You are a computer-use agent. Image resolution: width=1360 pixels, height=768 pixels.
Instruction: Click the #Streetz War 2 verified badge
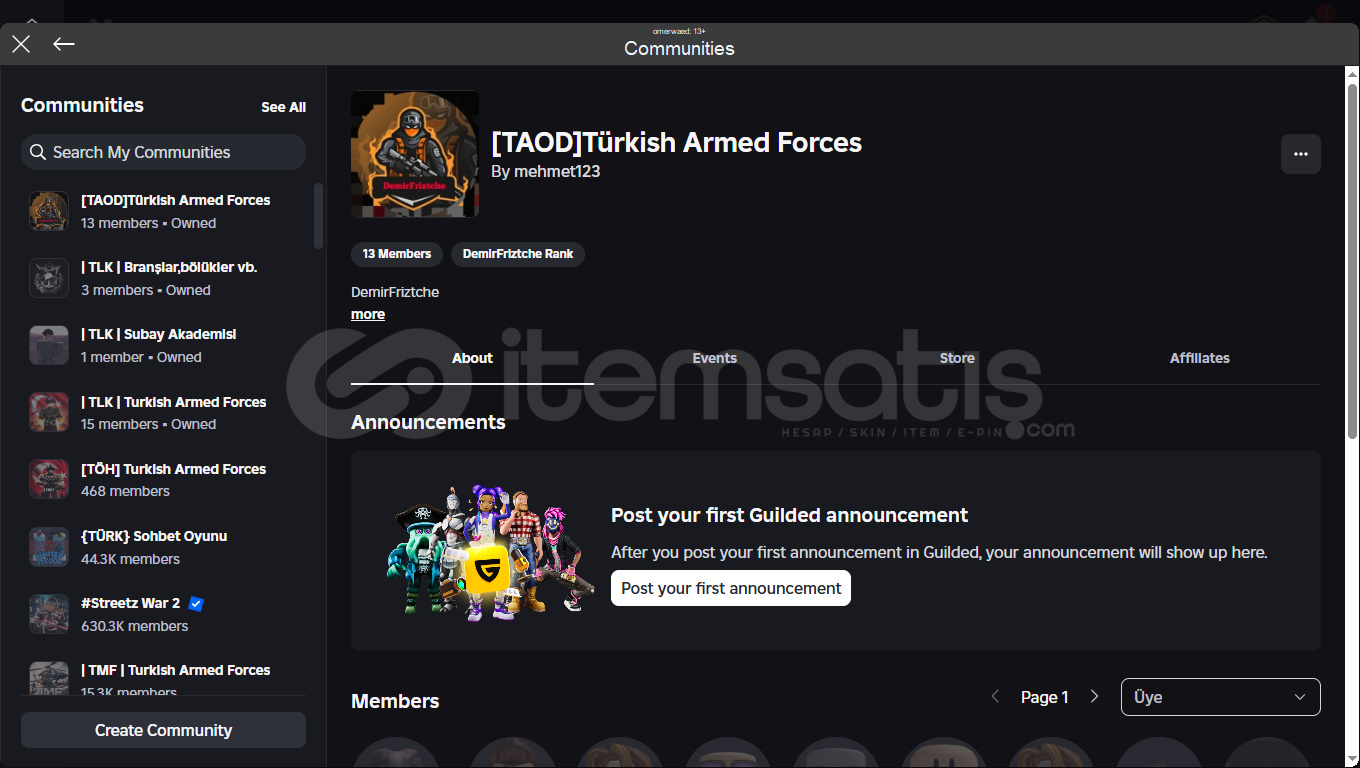[196, 603]
